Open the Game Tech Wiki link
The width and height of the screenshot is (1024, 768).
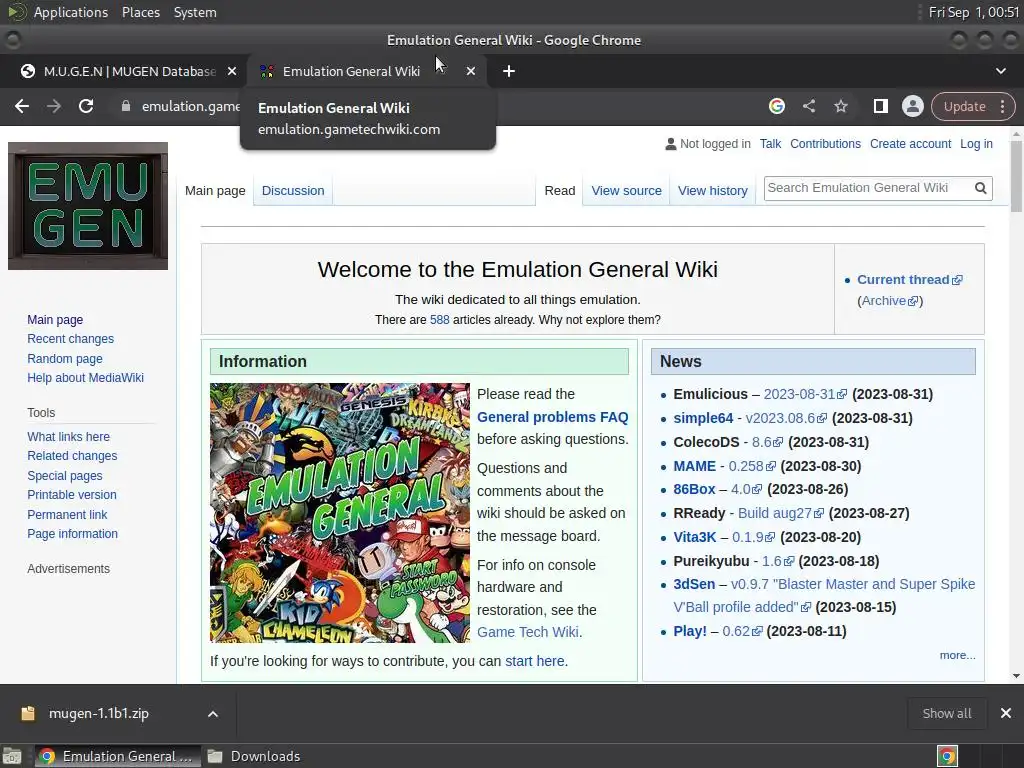pyautogui.click(x=528, y=632)
